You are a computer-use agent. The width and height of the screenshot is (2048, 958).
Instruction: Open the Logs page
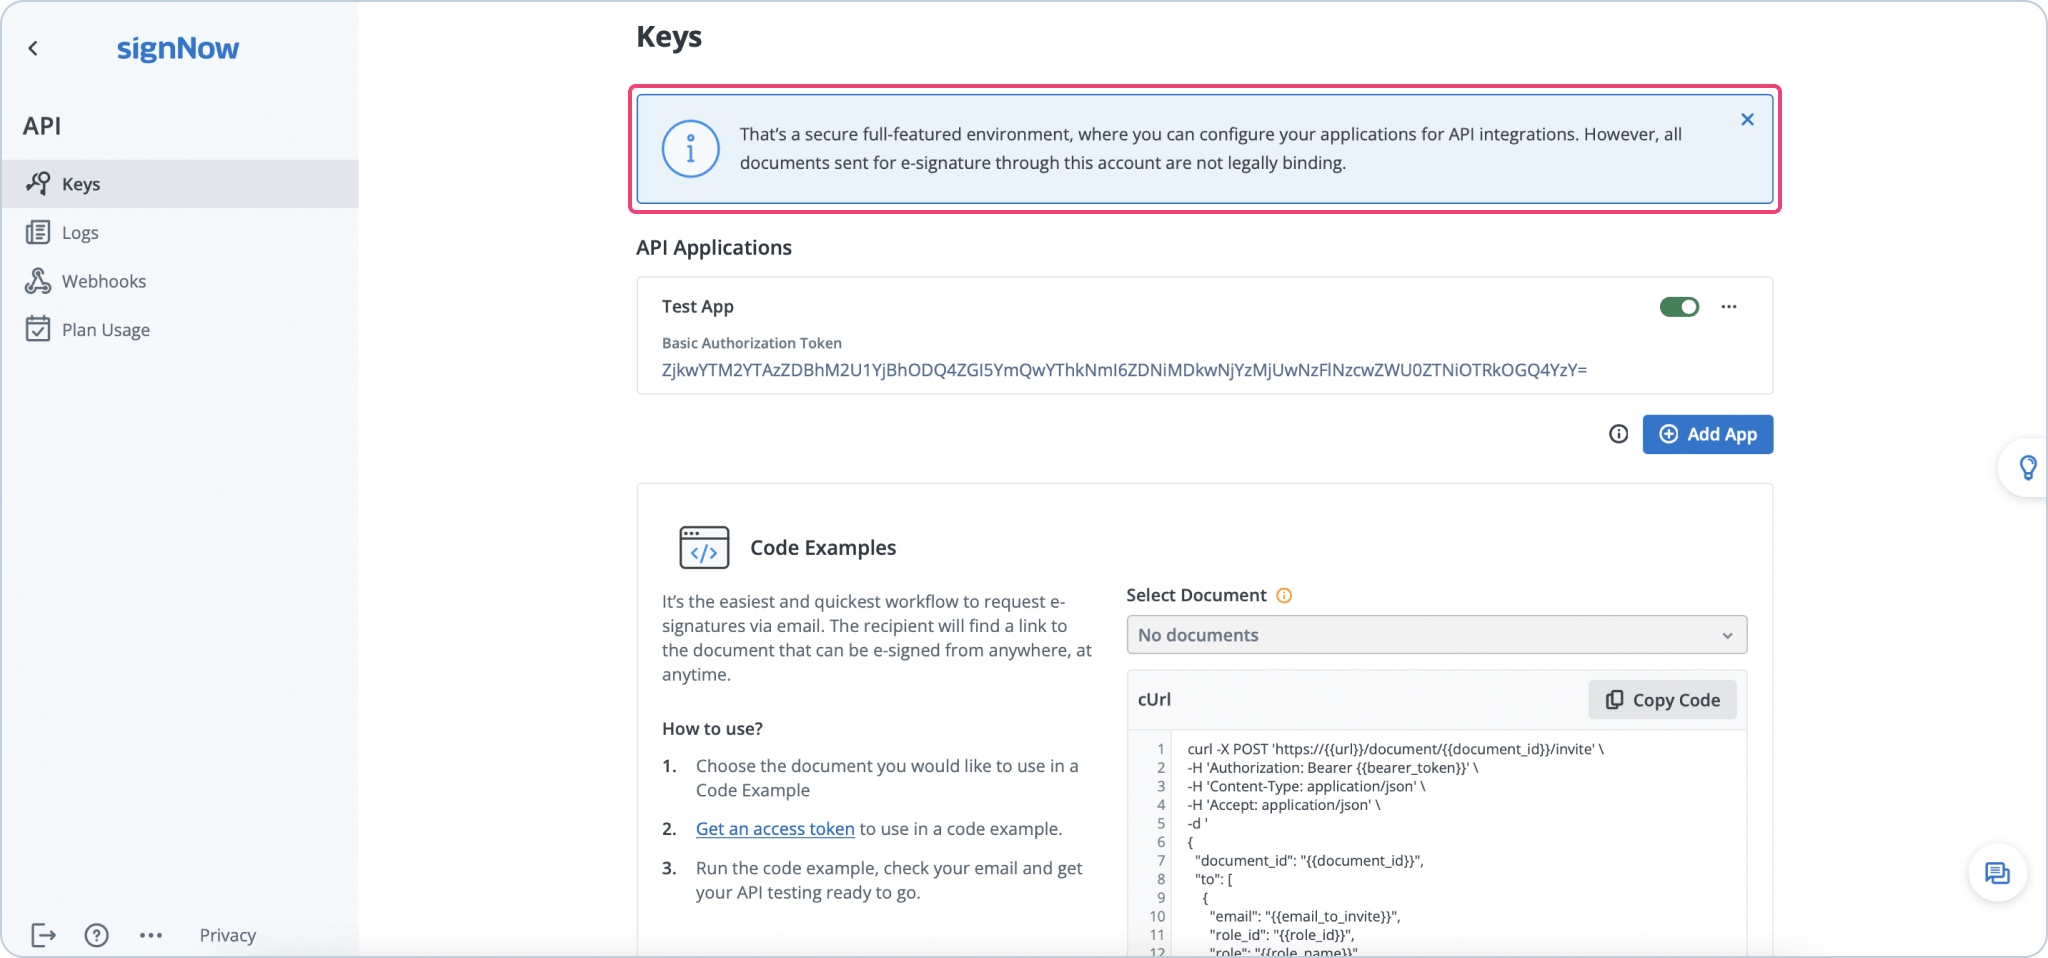point(79,233)
